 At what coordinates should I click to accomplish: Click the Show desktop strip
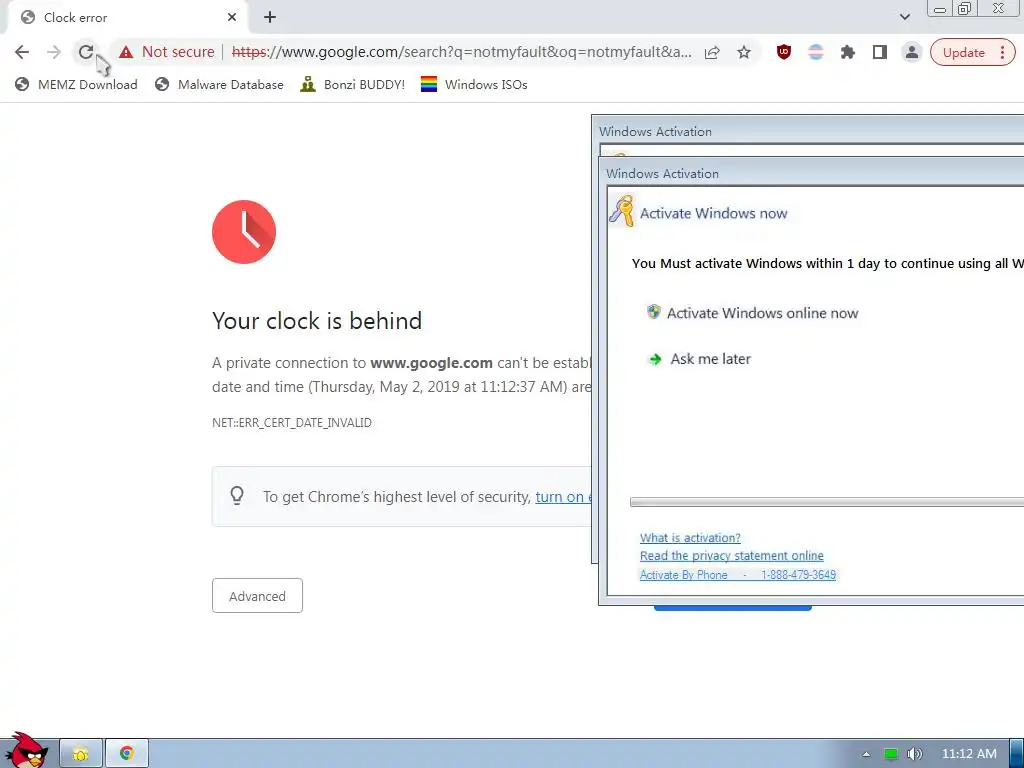point(1017,754)
